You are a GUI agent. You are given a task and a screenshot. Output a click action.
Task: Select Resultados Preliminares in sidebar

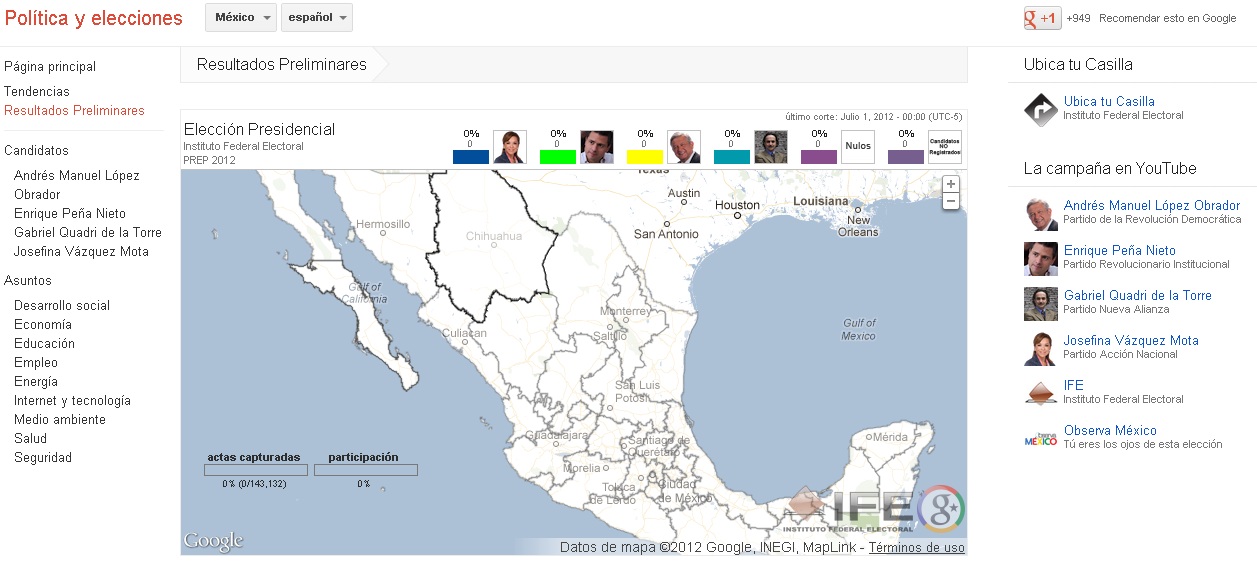click(74, 111)
